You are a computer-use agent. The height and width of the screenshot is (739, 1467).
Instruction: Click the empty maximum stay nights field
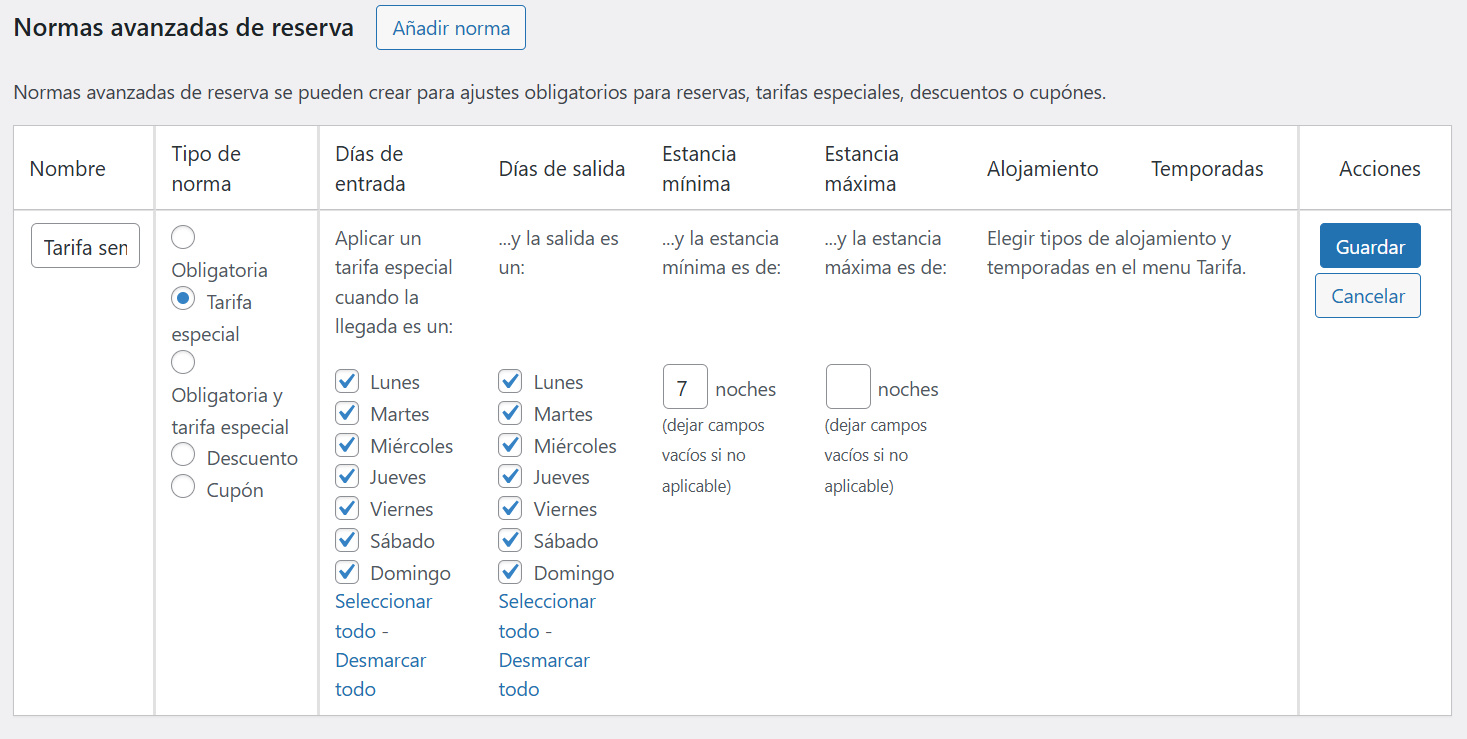tap(848, 387)
